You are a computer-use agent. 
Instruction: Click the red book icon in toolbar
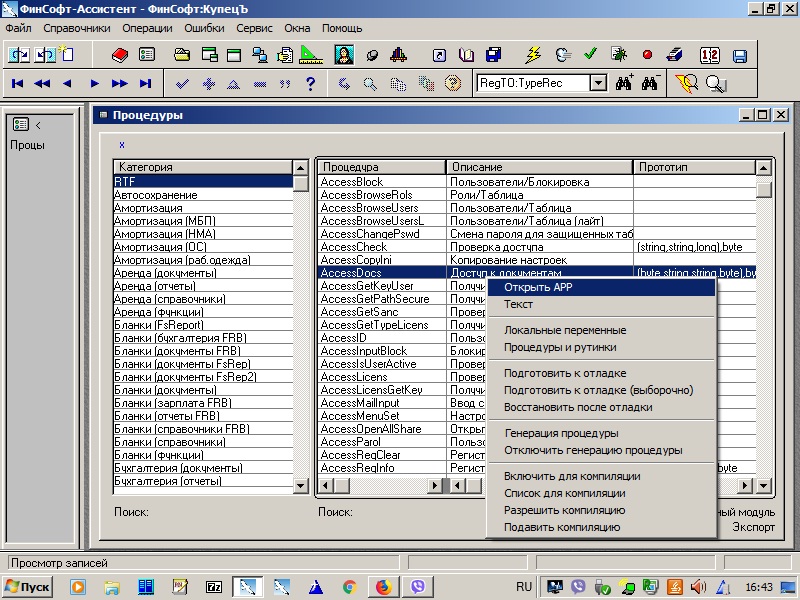point(120,55)
